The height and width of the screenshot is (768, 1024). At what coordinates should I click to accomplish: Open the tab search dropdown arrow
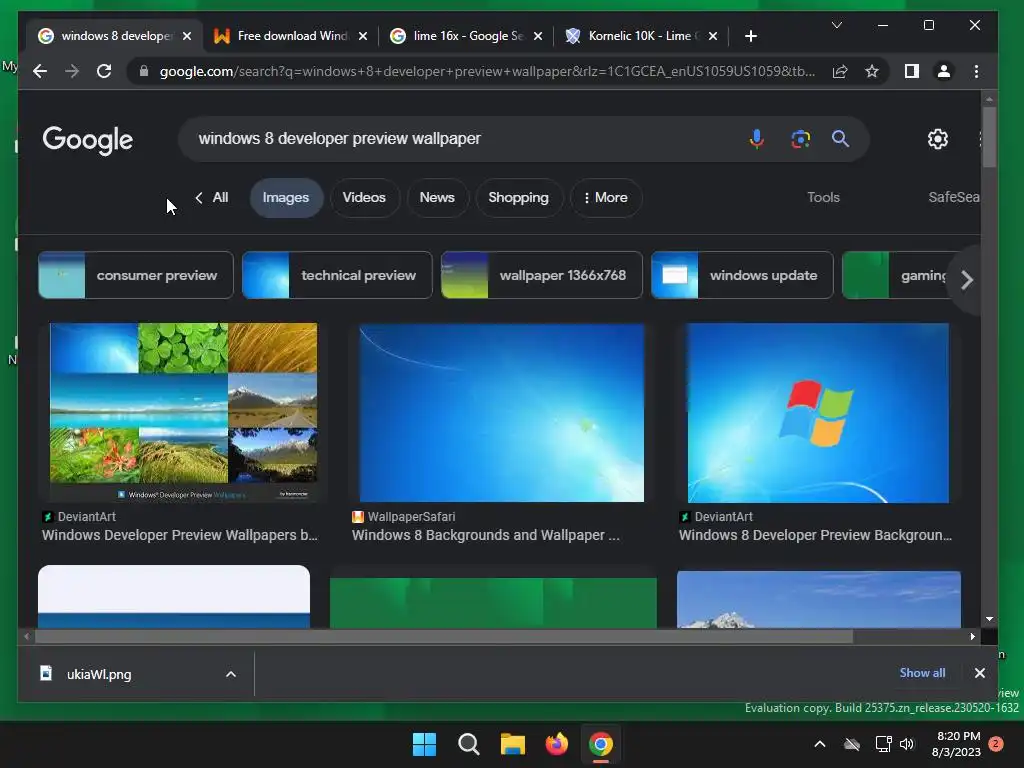click(837, 25)
